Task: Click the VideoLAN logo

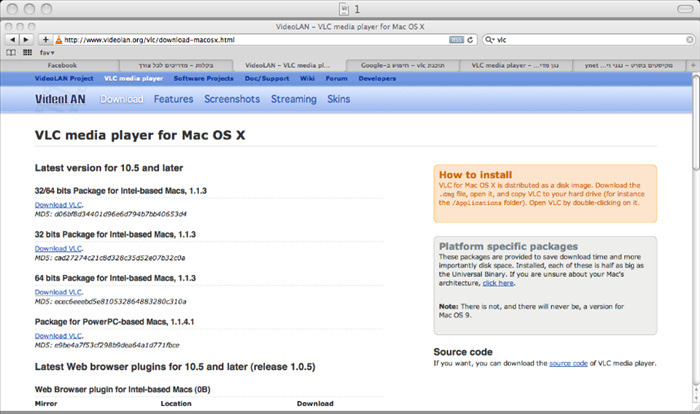Action: coord(60,99)
